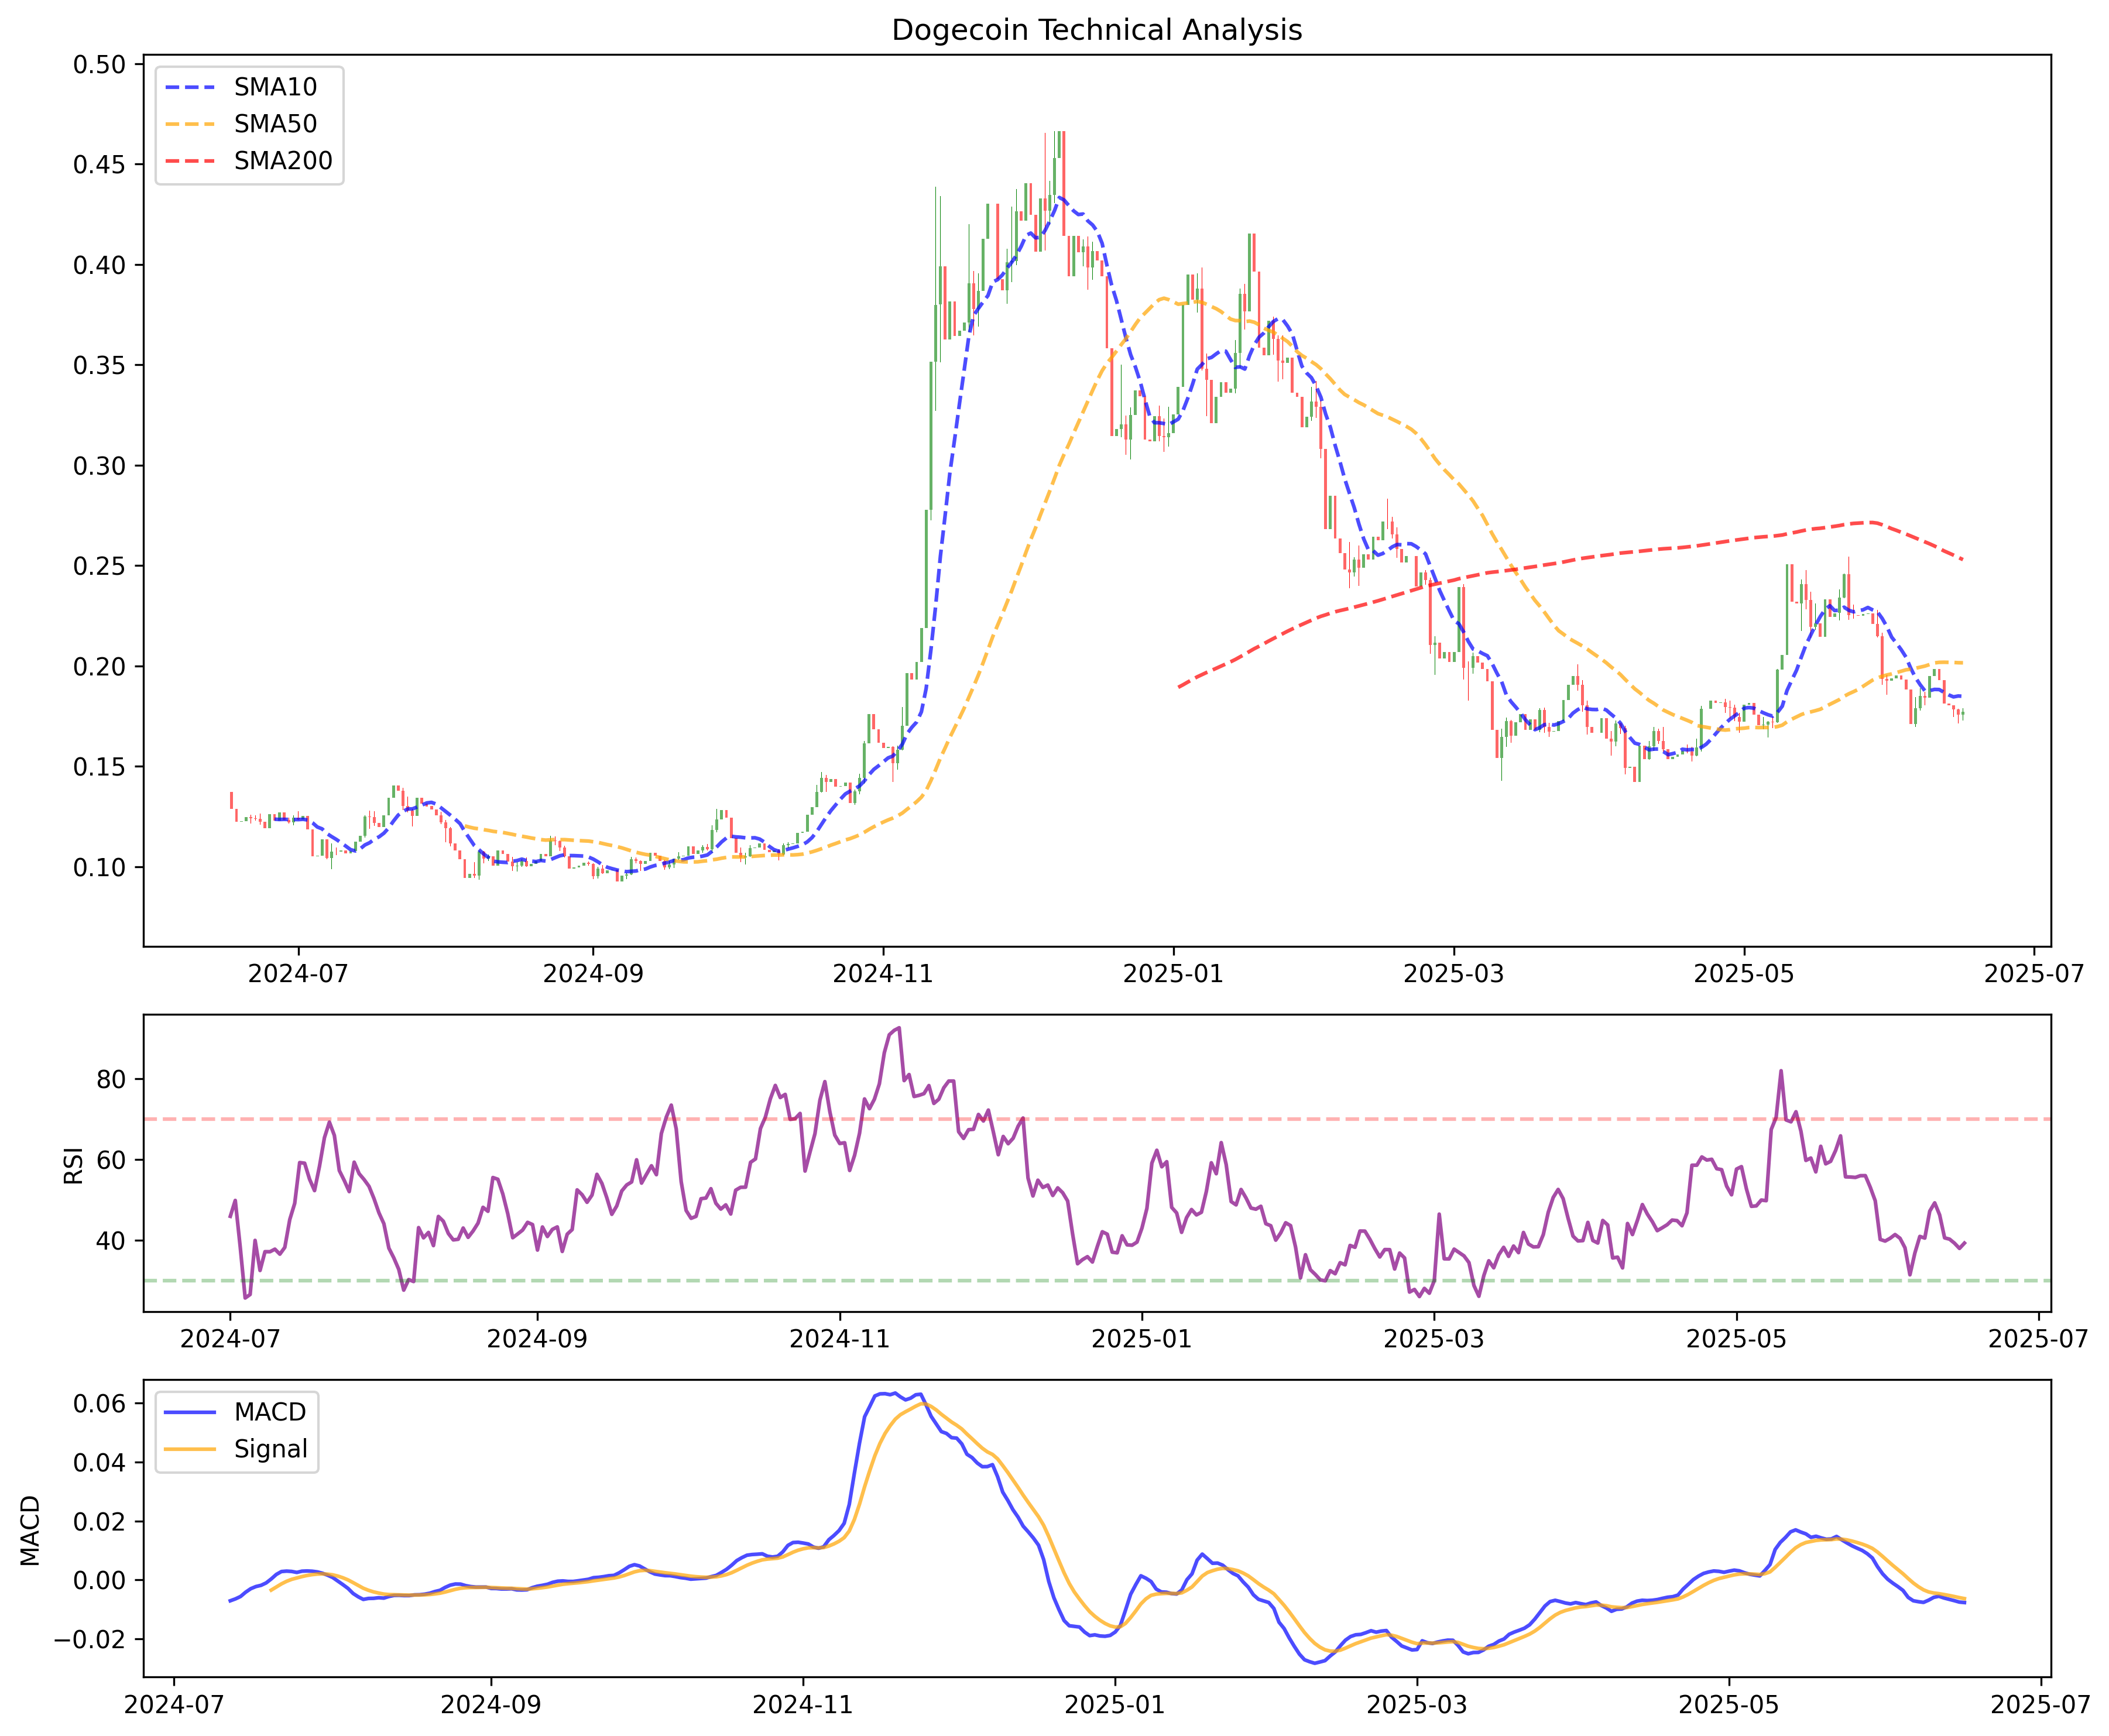Click the SMA50 legend label
2109x1736 pixels.
pos(275,124)
